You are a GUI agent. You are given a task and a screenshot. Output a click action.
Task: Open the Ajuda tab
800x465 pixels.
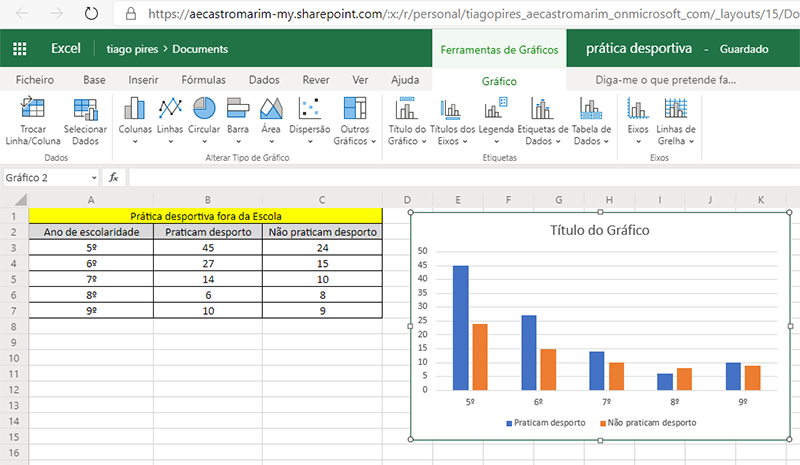click(x=405, y=80)
